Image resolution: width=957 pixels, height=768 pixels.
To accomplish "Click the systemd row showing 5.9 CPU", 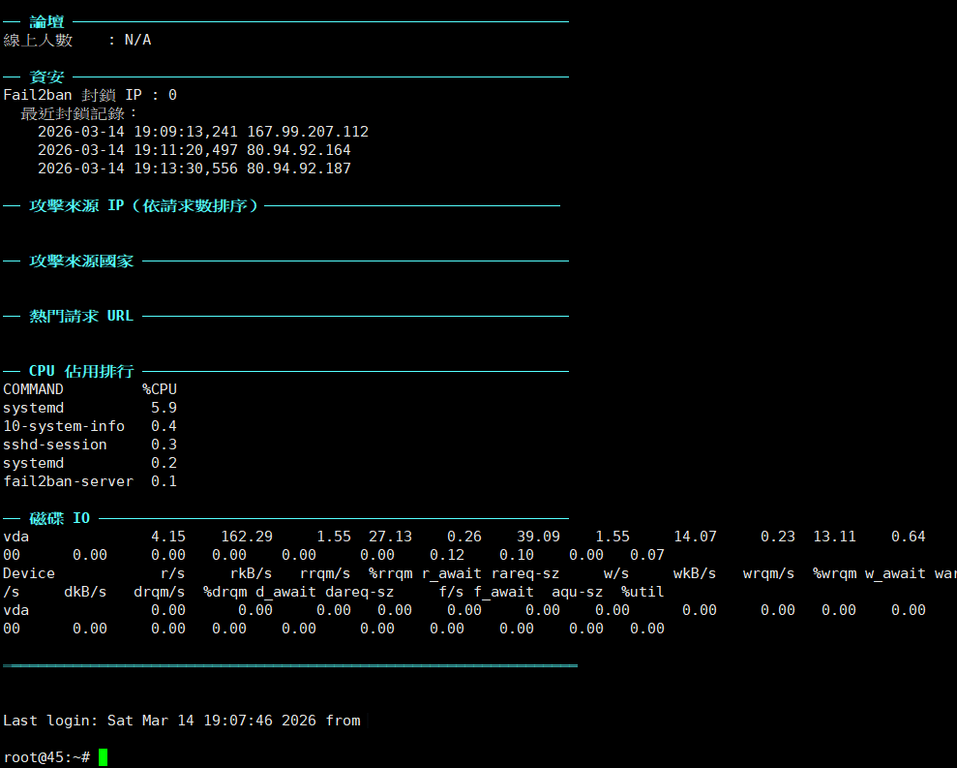I will [x=90, y=408].
